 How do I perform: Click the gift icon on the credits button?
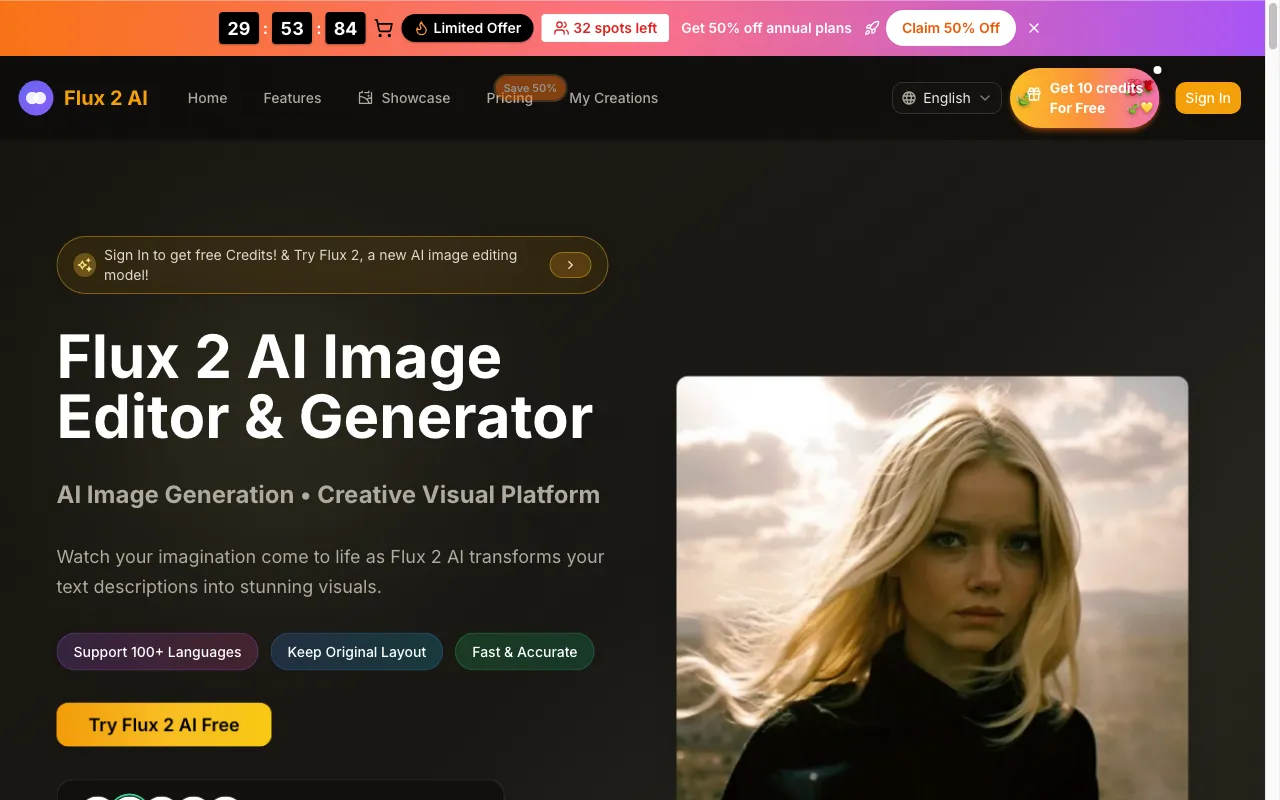pos(1033,95)
